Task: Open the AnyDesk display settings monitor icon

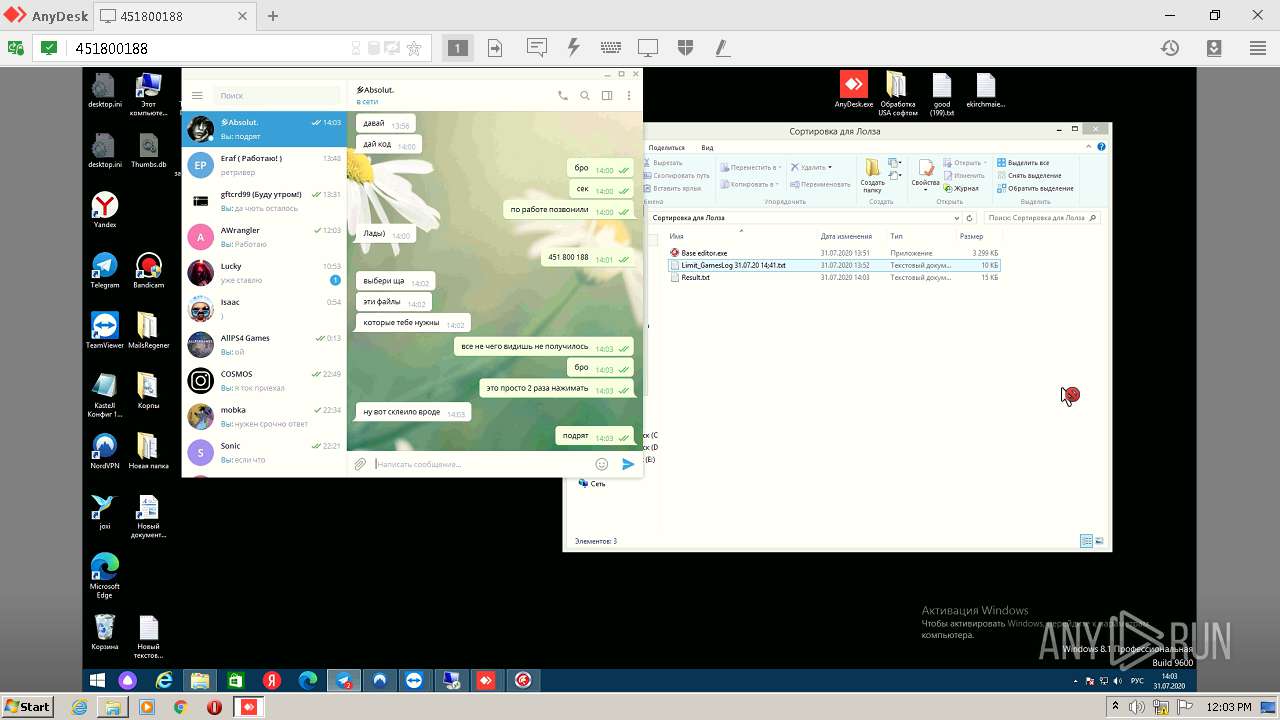Action: 648,48
